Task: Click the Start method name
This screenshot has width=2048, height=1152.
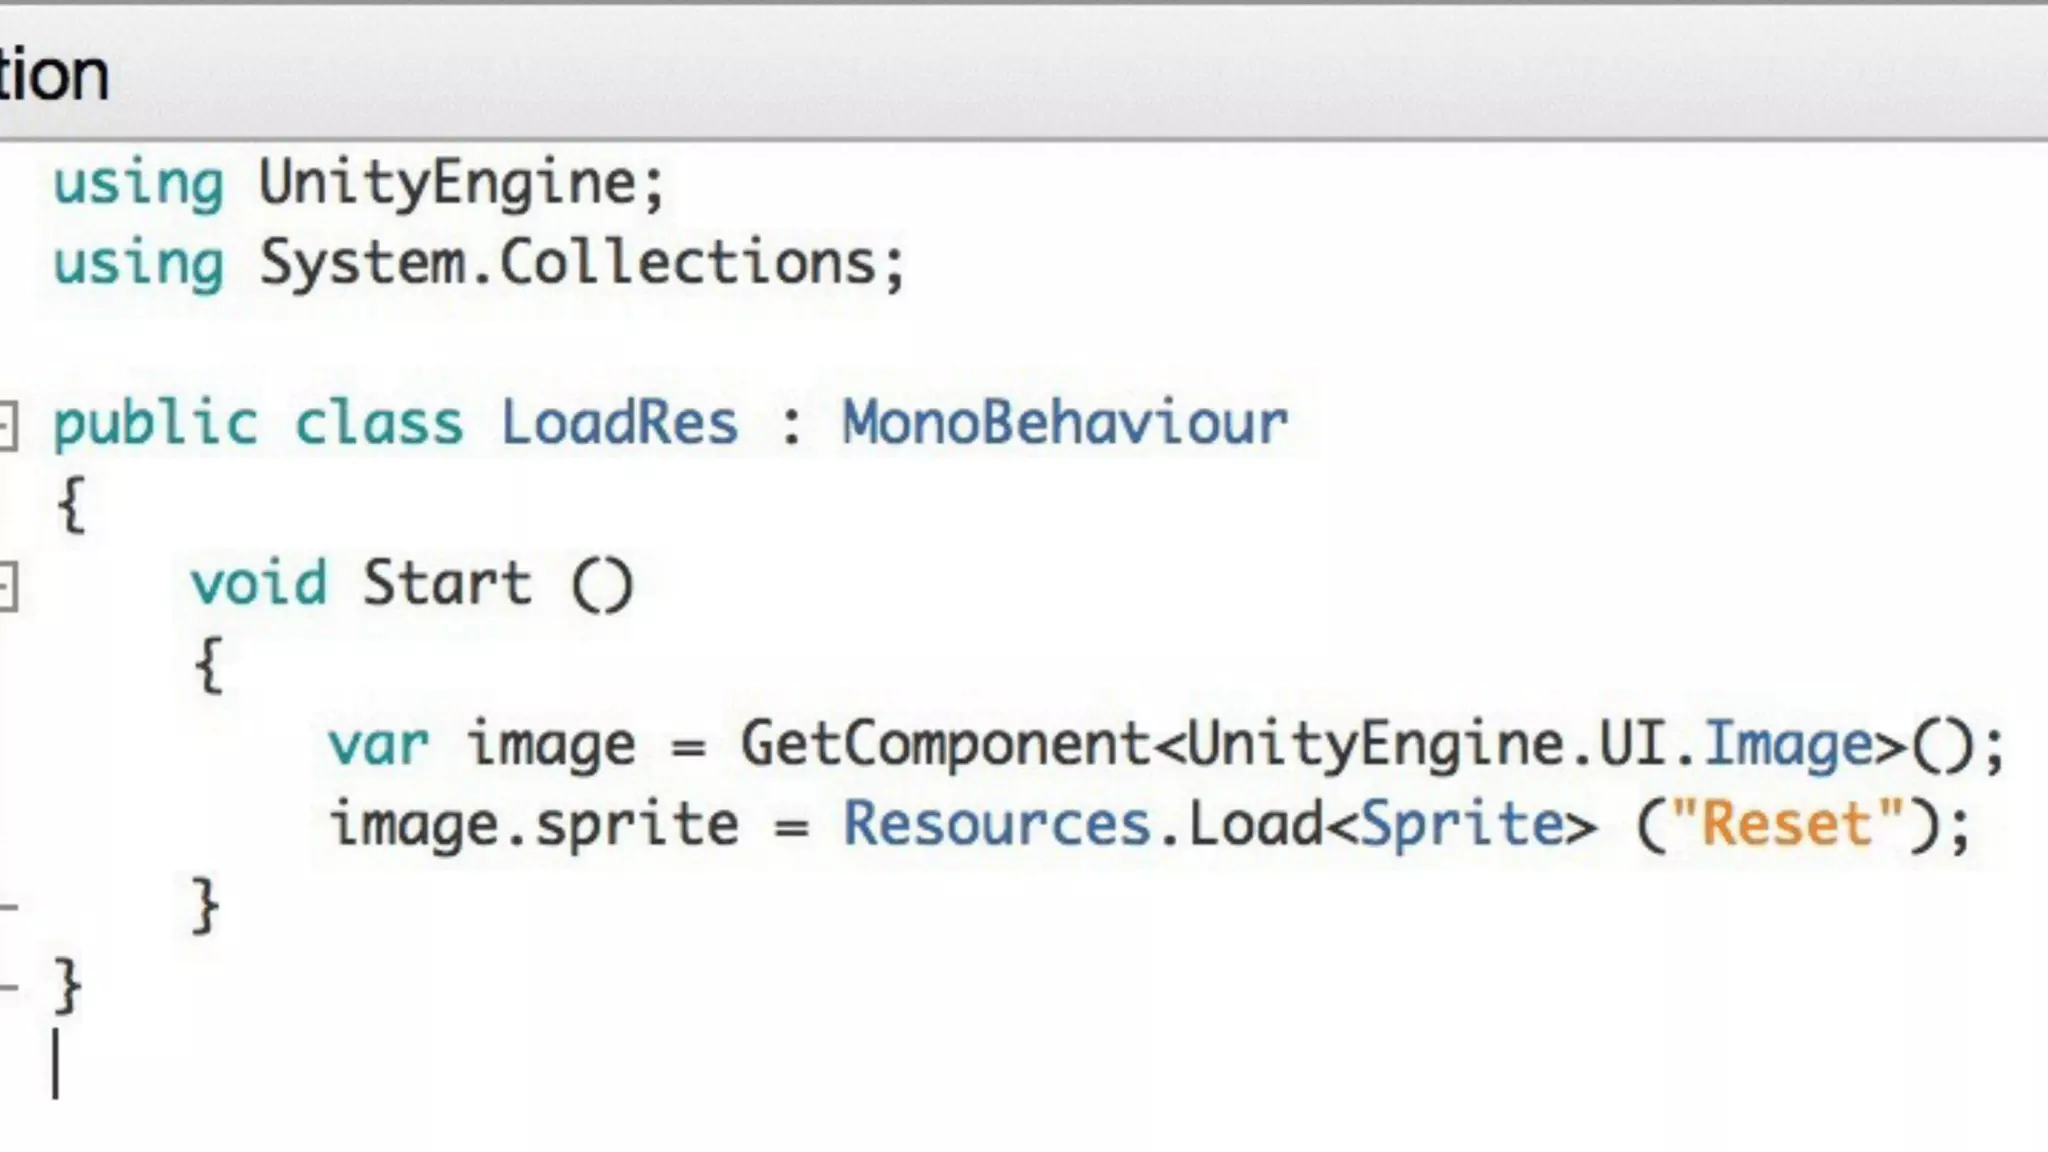Action: 446,583
